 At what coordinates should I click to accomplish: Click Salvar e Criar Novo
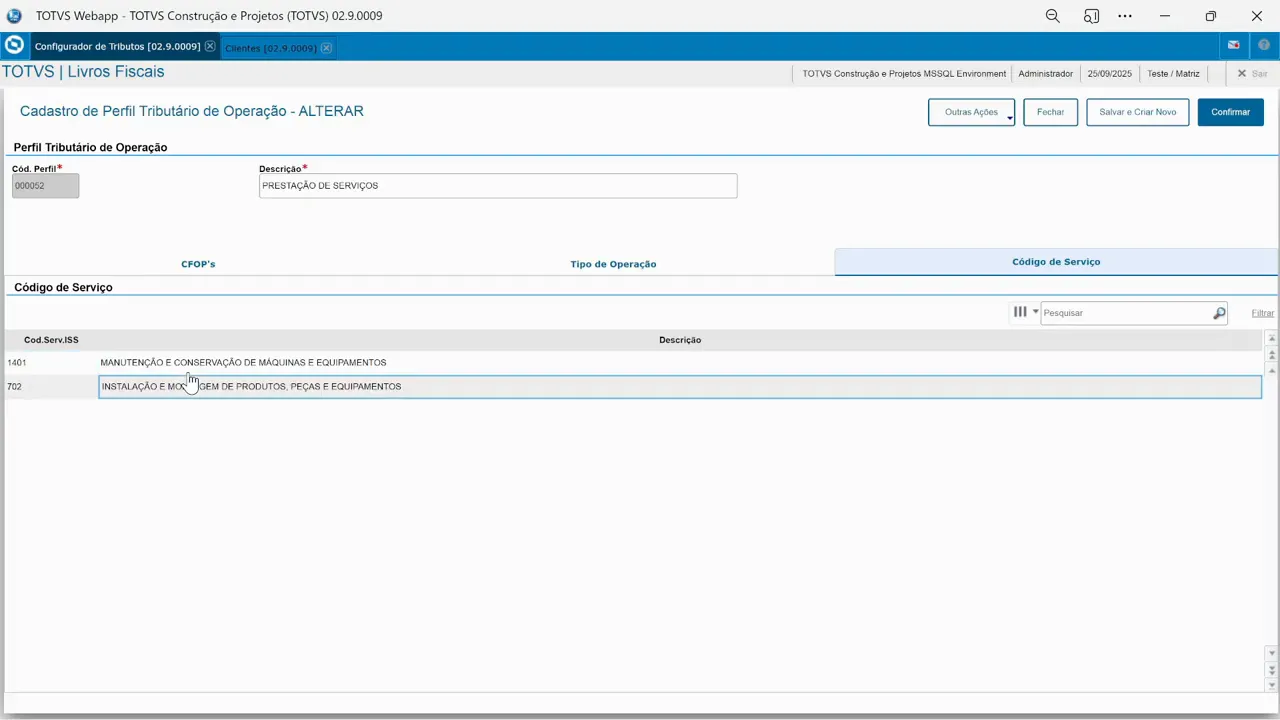[1137, 111]
